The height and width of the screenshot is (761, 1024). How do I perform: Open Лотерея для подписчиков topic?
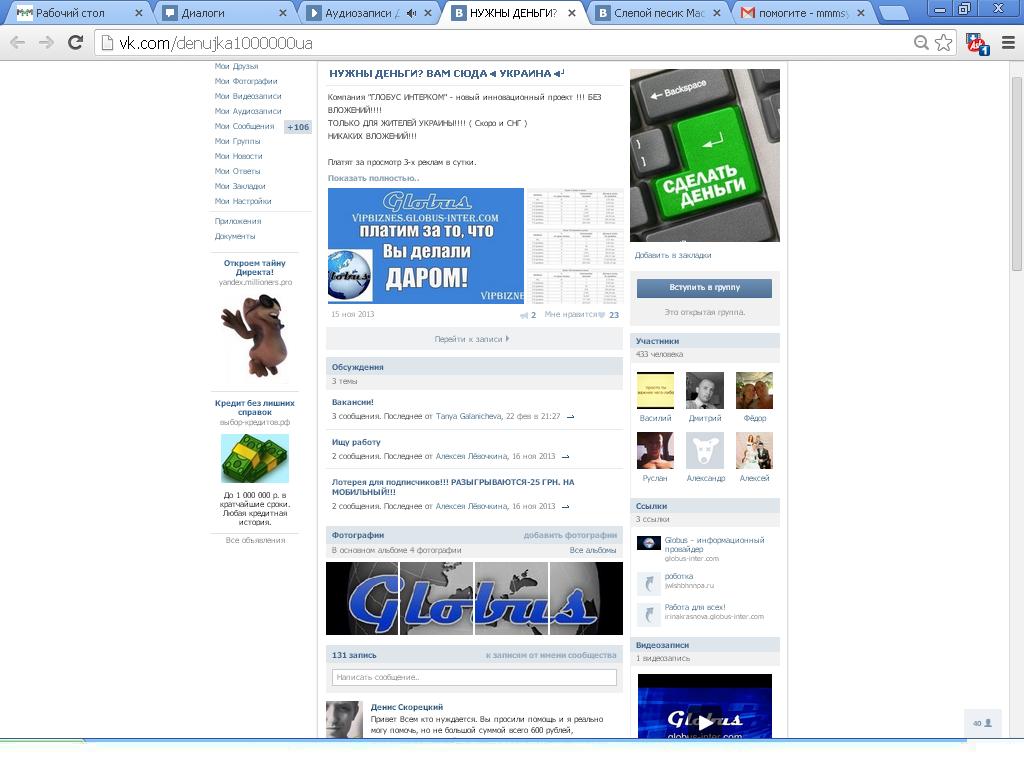[x=453, y=487]
